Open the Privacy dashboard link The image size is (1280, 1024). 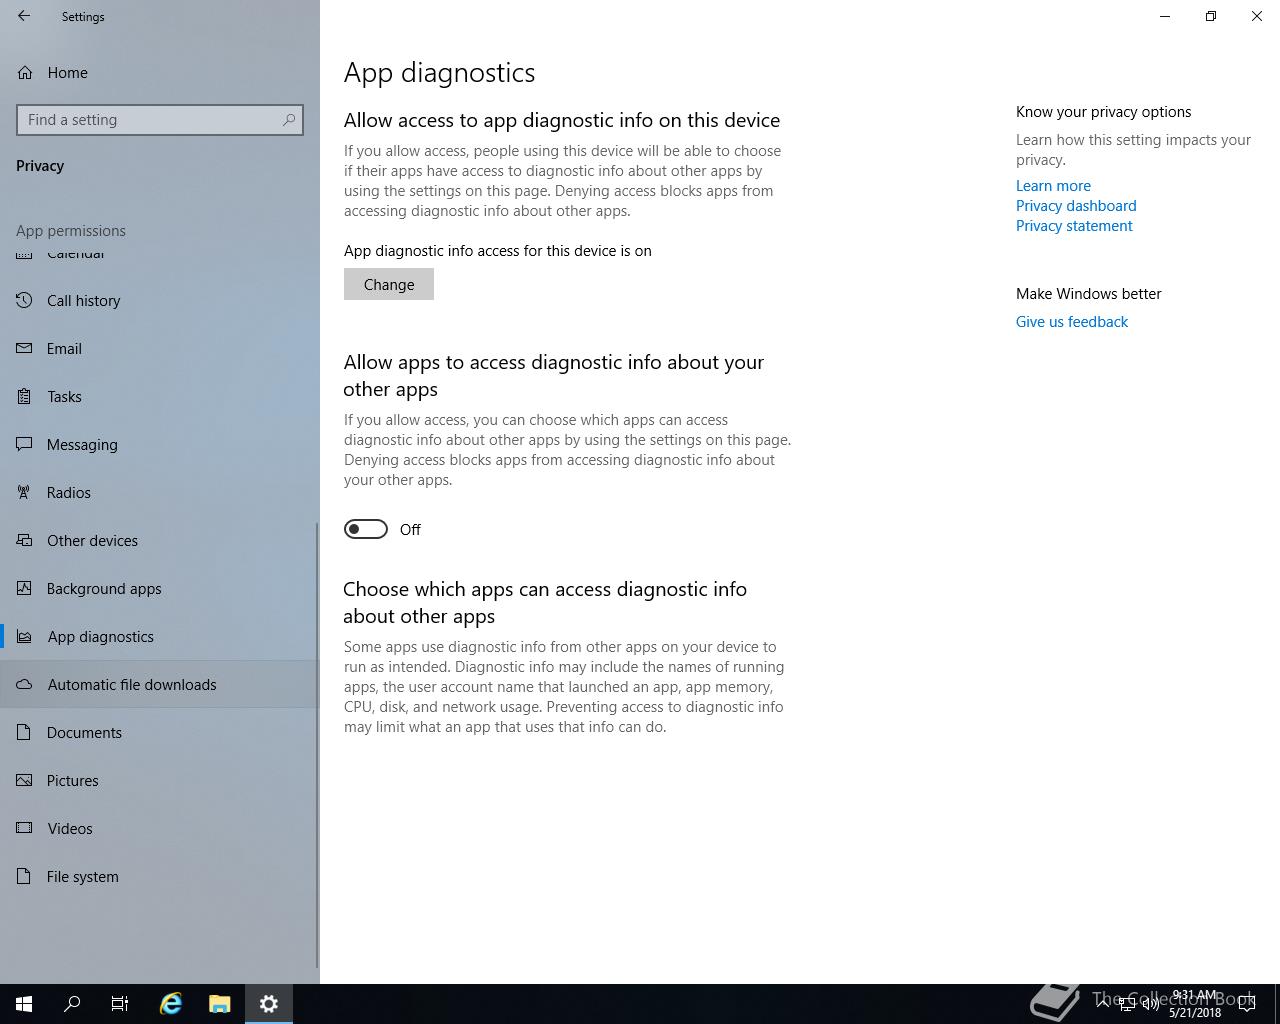click(x=1076, y=206)
